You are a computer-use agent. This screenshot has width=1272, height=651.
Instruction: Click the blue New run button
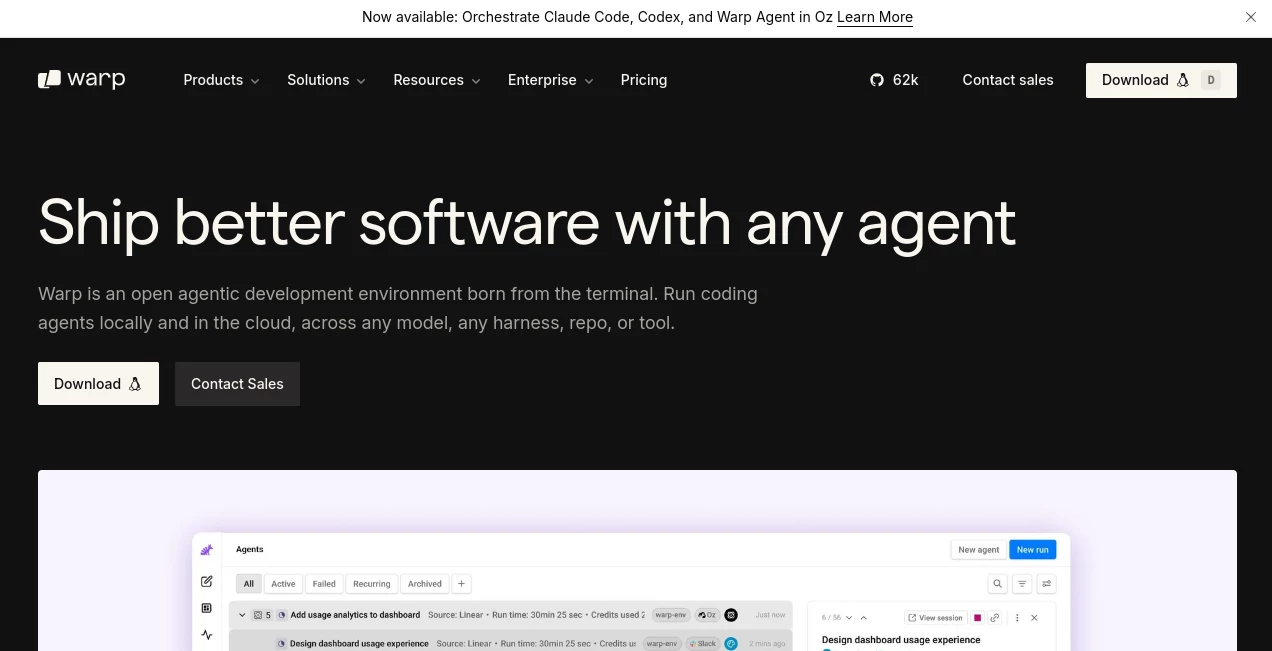pyautogui.click(x=1033, y=550)
